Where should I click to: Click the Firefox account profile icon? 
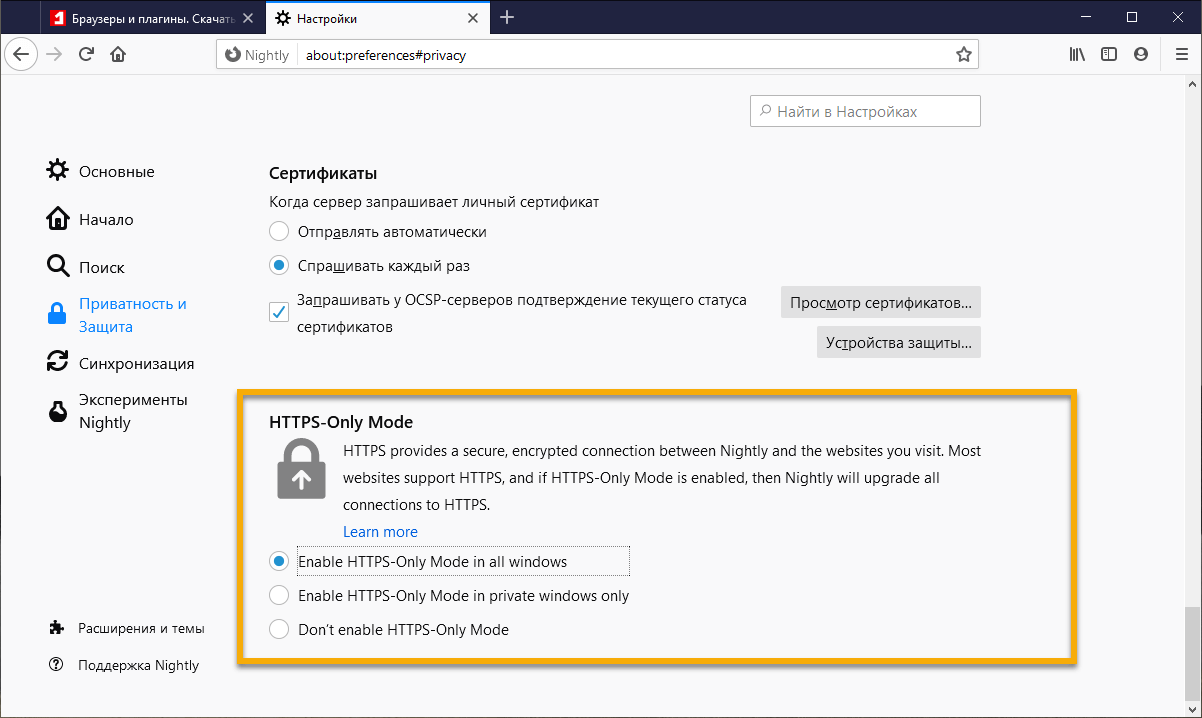tap(1141, 54)
